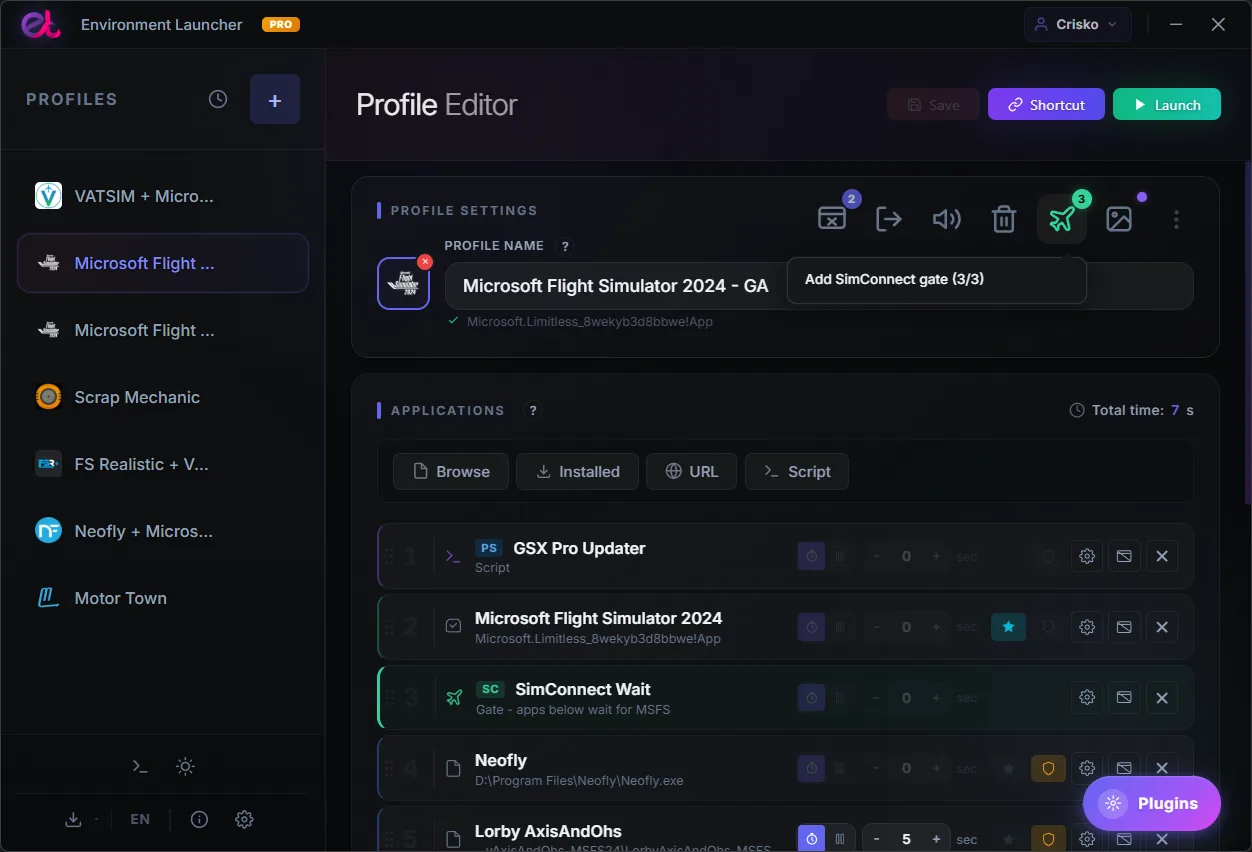Image resolution: width=1252 pixels, height=852 pixels.
Task: Open the console terminal icon in sidebar
Action: click(140, 766)
